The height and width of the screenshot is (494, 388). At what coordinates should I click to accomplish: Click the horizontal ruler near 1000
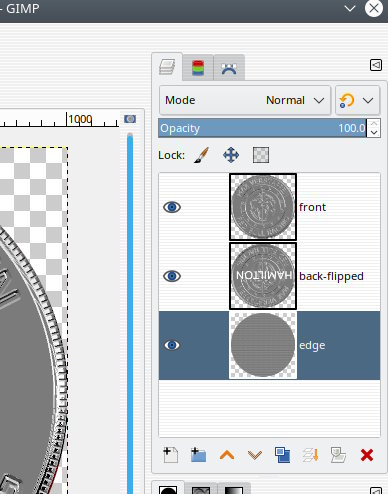coord(80,119)
